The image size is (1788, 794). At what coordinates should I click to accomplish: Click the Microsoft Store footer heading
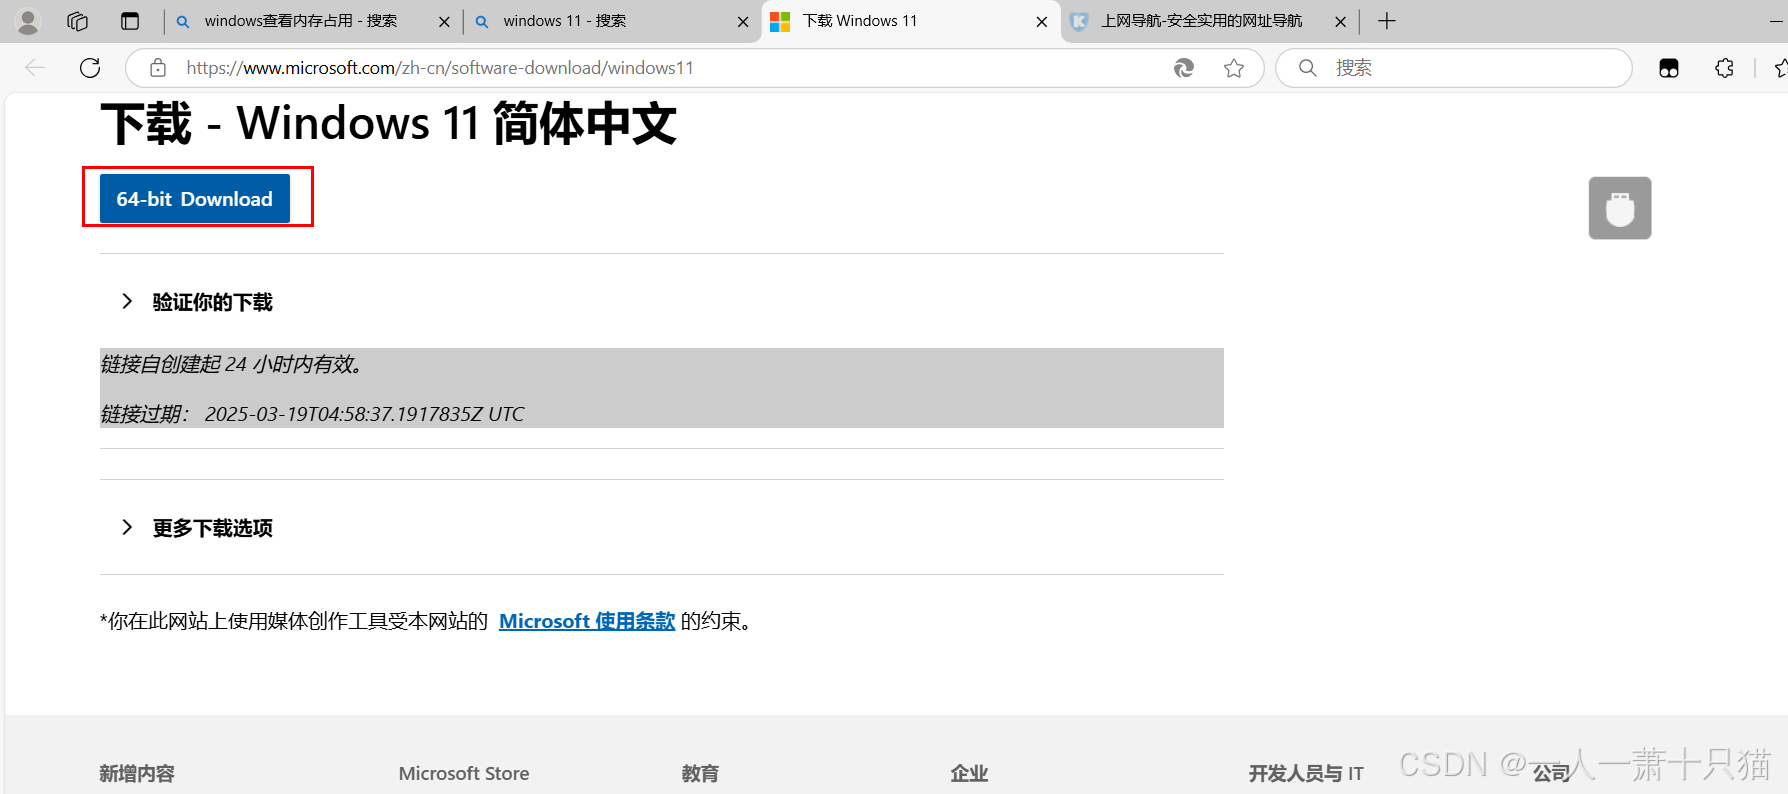point(464,773)
